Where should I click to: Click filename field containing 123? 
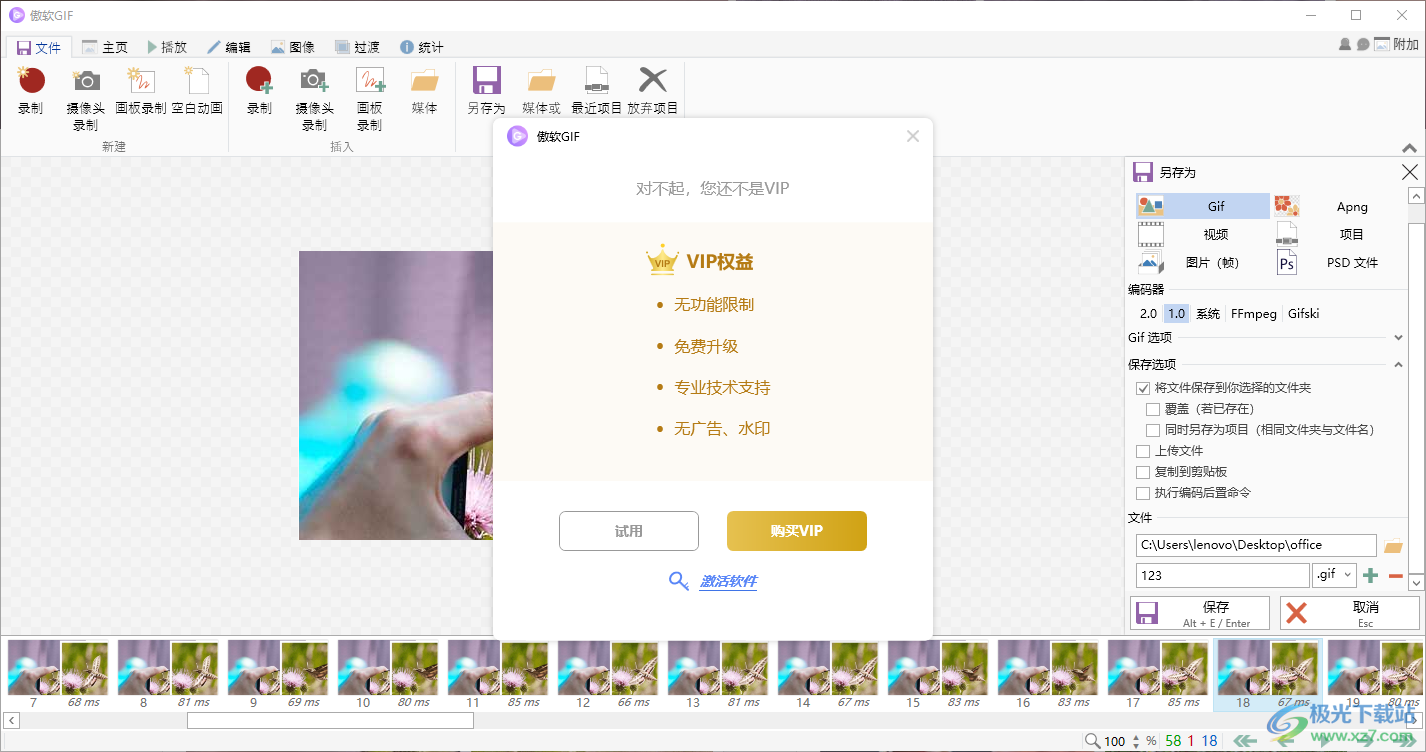tap(1222, 575)
